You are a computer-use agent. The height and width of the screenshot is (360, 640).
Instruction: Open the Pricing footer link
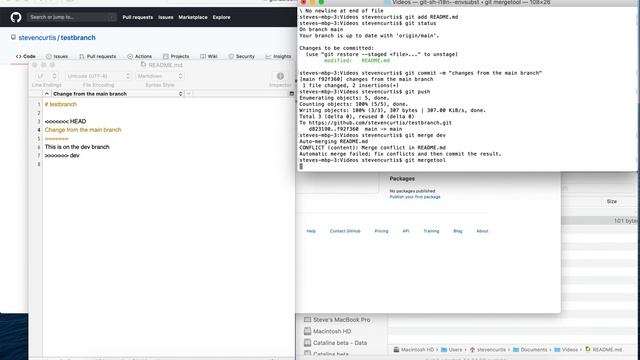point(381,231)
